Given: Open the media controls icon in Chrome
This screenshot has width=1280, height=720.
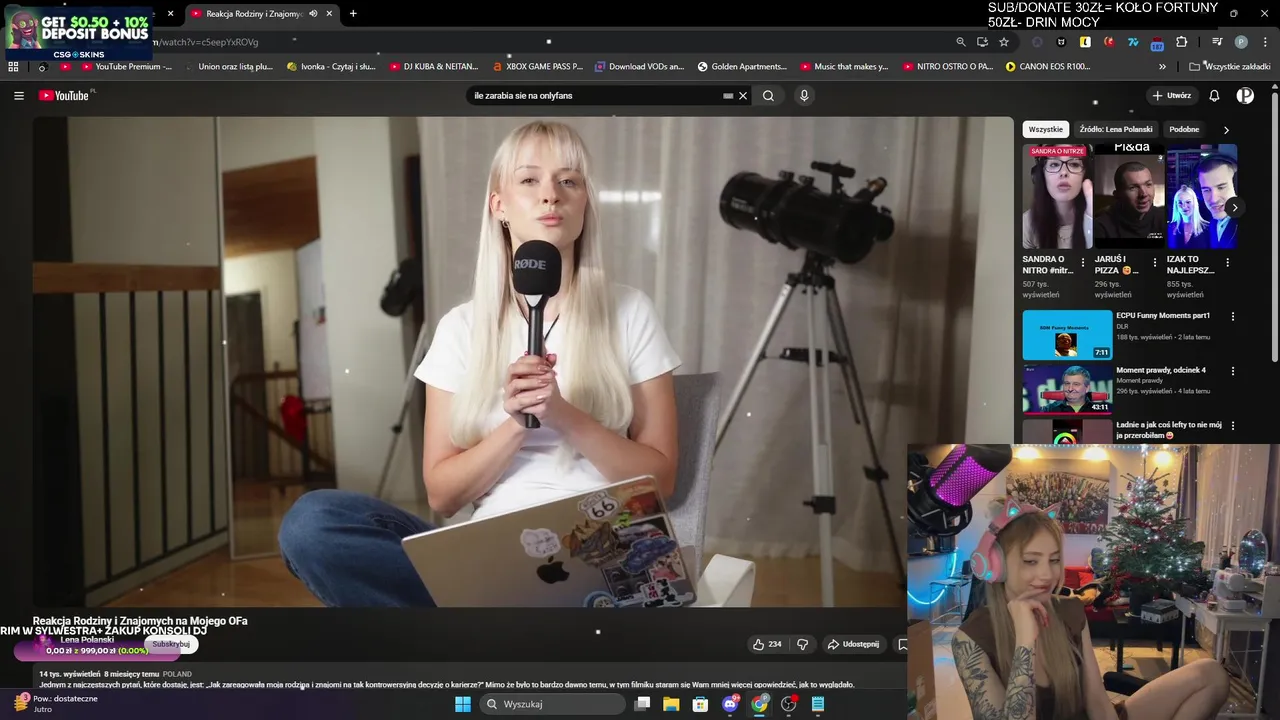Looking at the screenshot, I should tap(1217, 42).
